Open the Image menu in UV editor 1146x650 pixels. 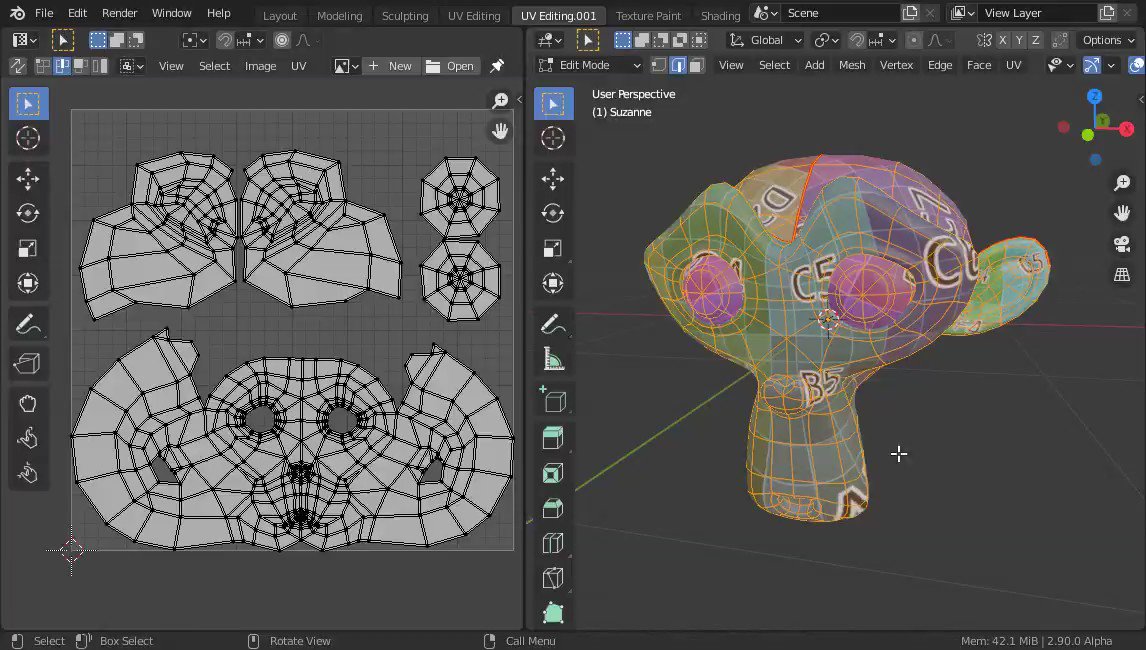point(260,66)
